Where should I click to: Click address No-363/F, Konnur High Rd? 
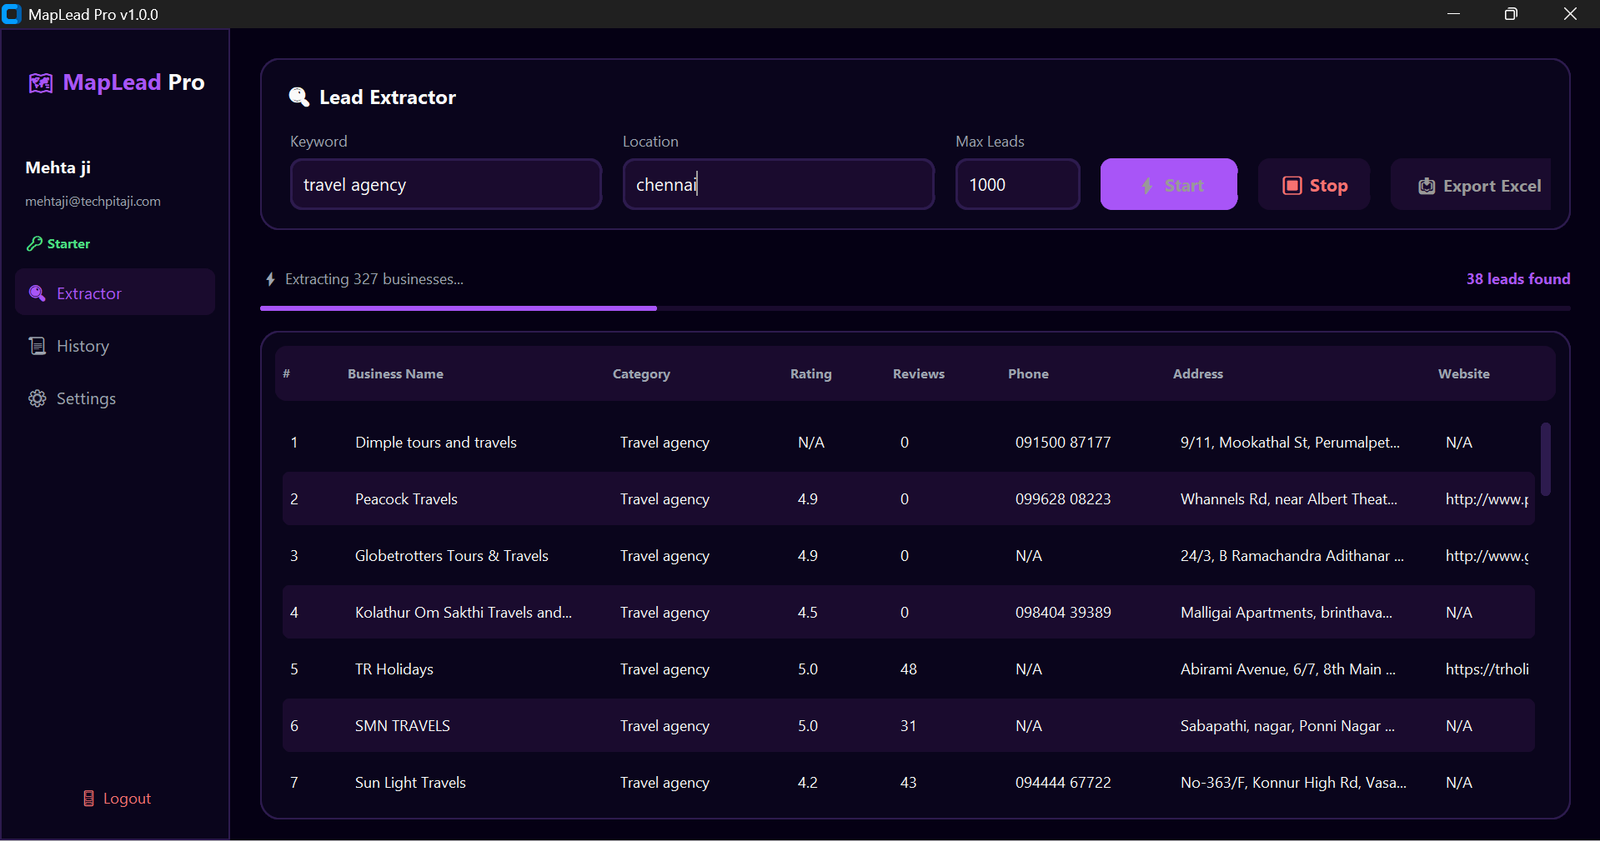(1293, 783)
